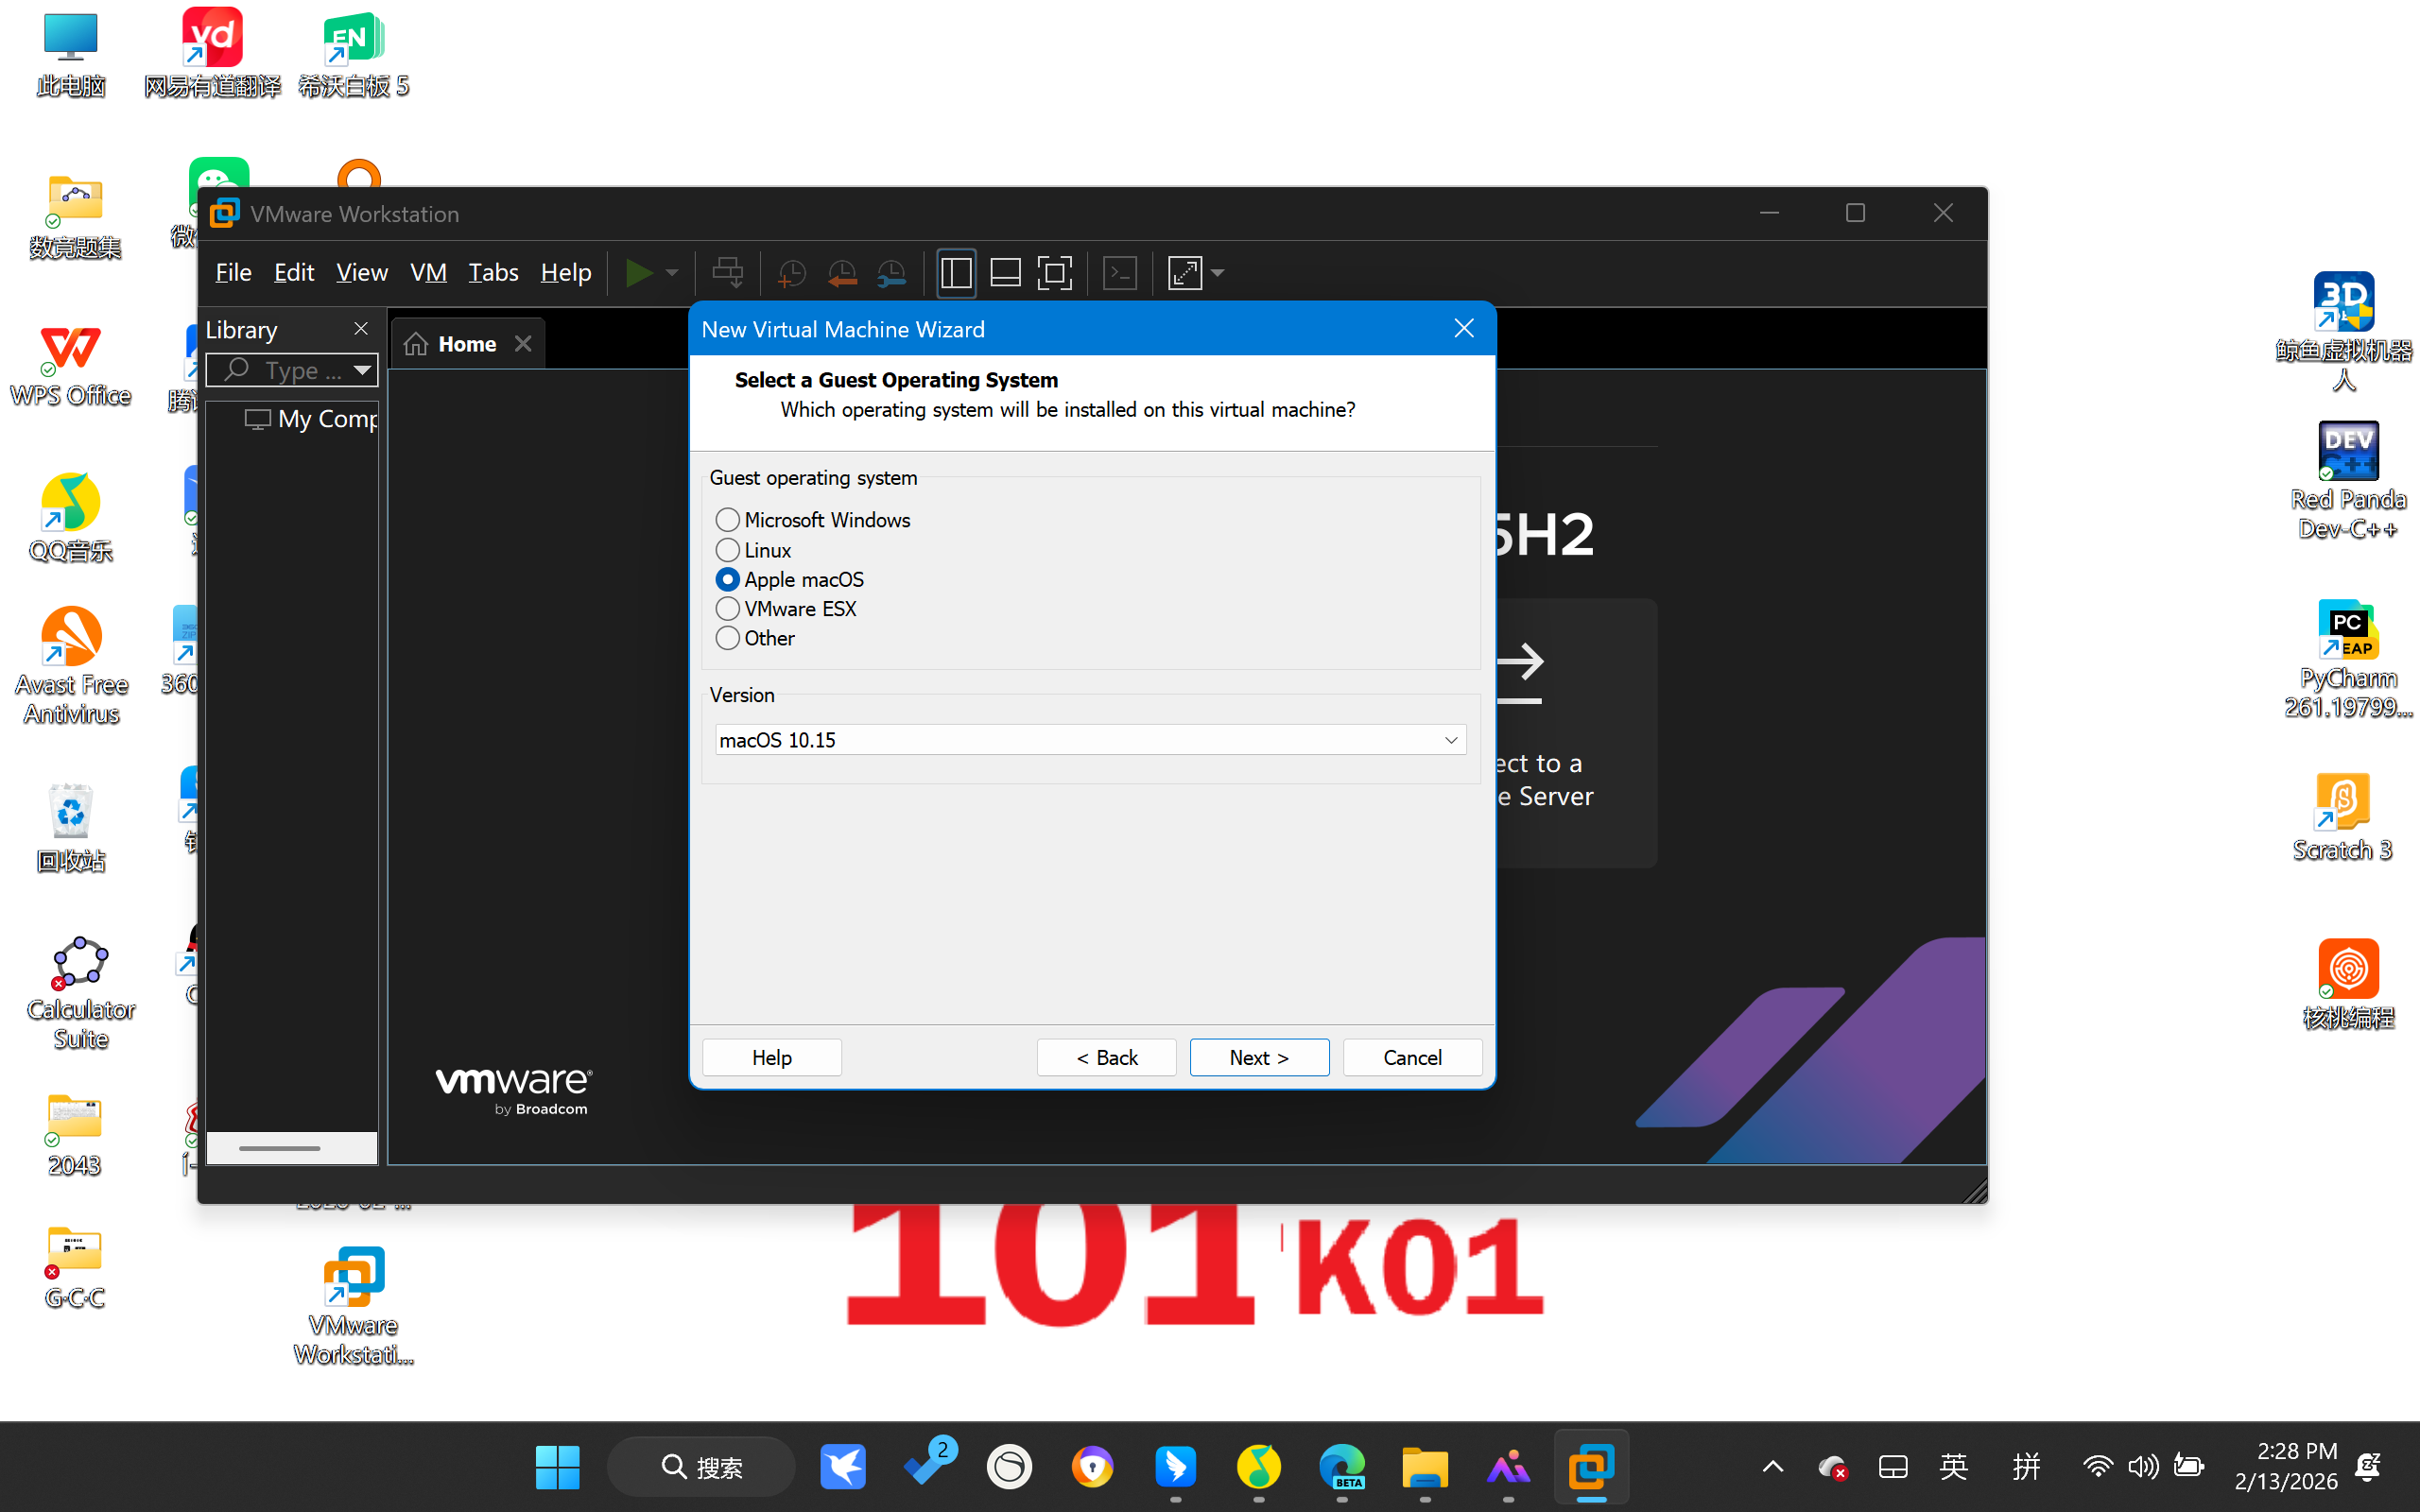Toggle the Show Library sidebar icon
Screen dimensions: 2420x1512
pyautogui.click(x=956, y=272)
